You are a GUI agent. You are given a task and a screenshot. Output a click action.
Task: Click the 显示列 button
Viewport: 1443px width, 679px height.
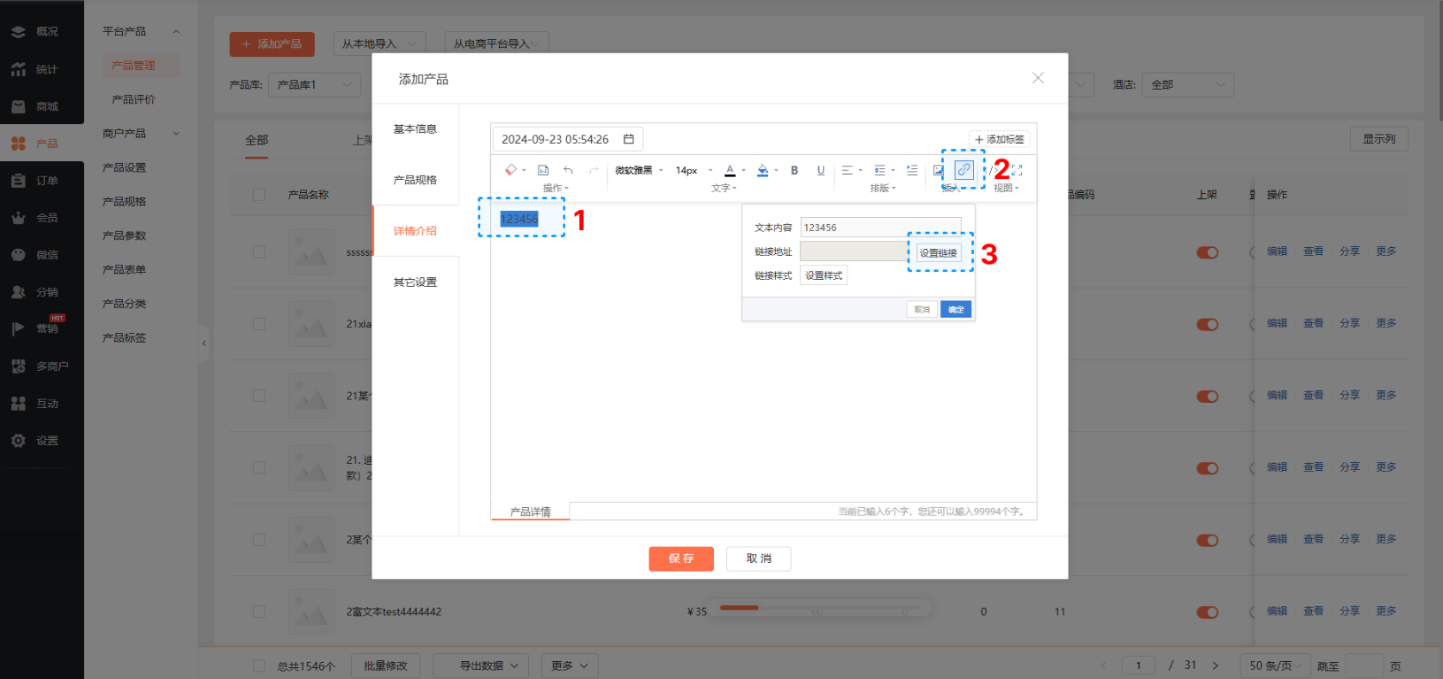tap(1379, 139)
